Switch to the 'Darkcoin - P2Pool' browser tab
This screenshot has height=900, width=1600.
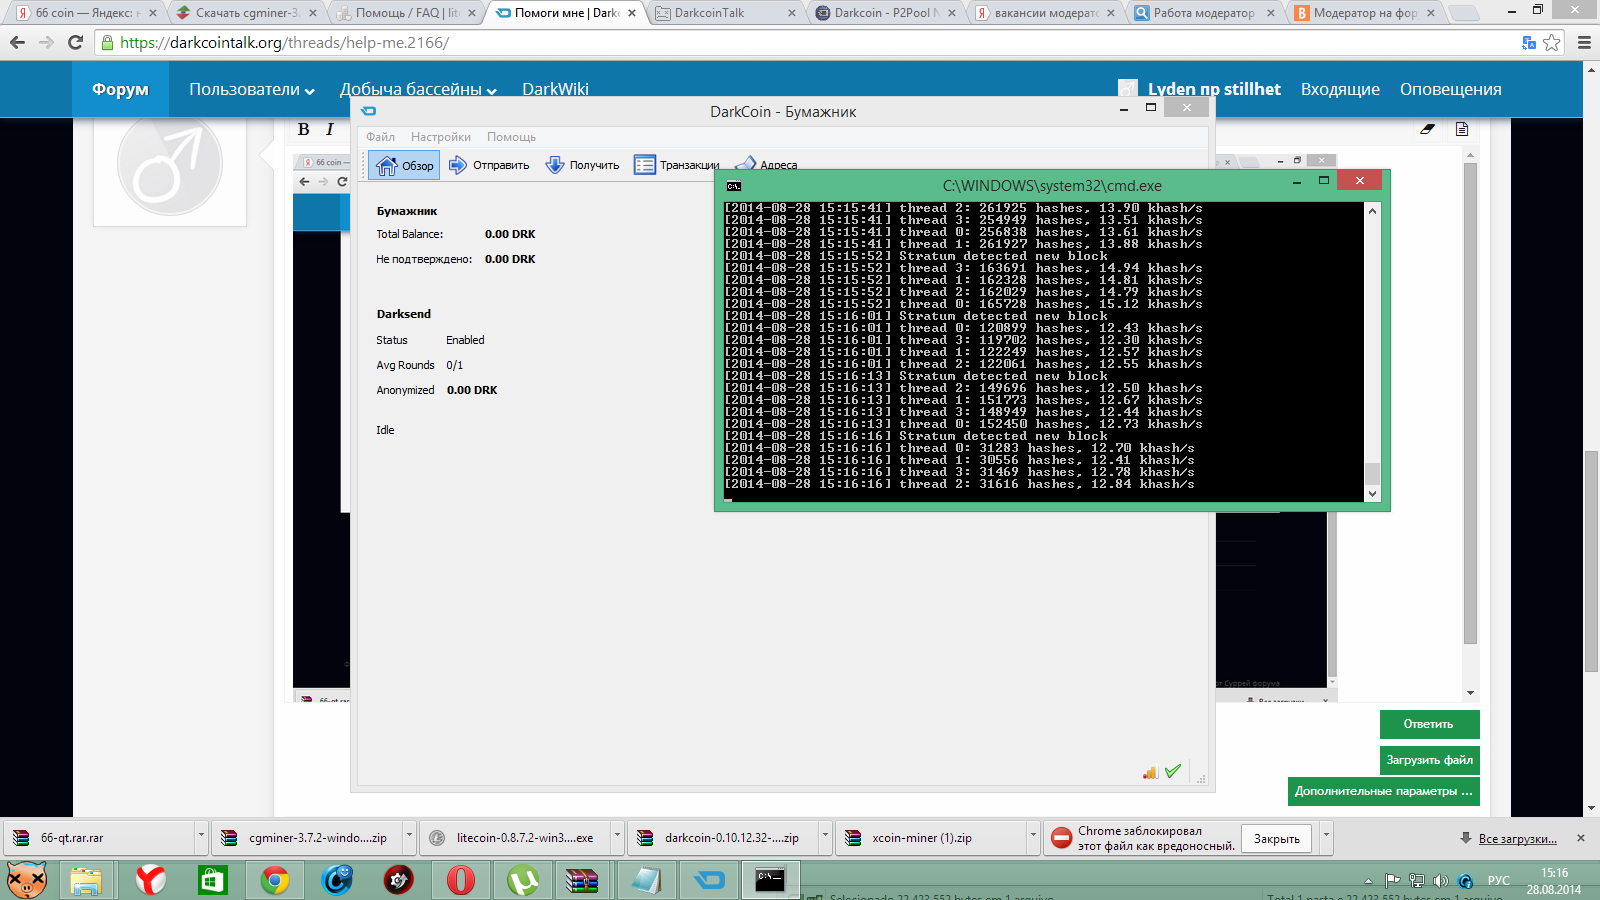click(x=886, y=13)
